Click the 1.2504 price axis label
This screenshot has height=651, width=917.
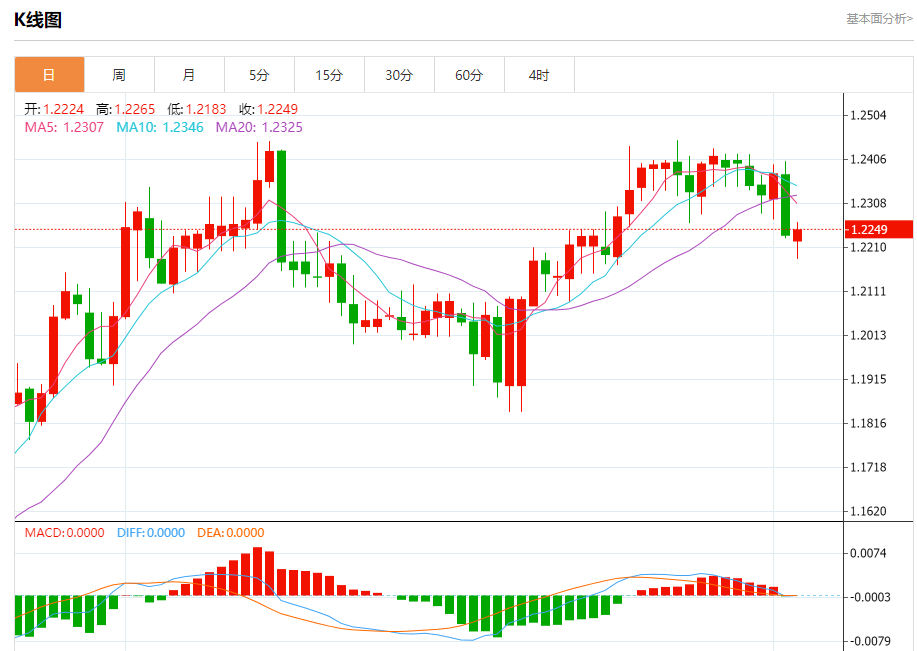(868, 115)
